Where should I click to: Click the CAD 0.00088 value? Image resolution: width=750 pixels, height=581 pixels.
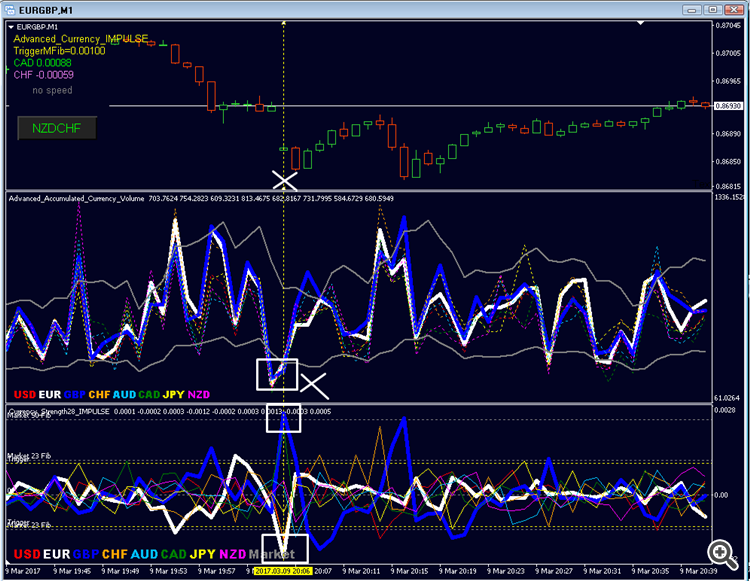[43, 63]
